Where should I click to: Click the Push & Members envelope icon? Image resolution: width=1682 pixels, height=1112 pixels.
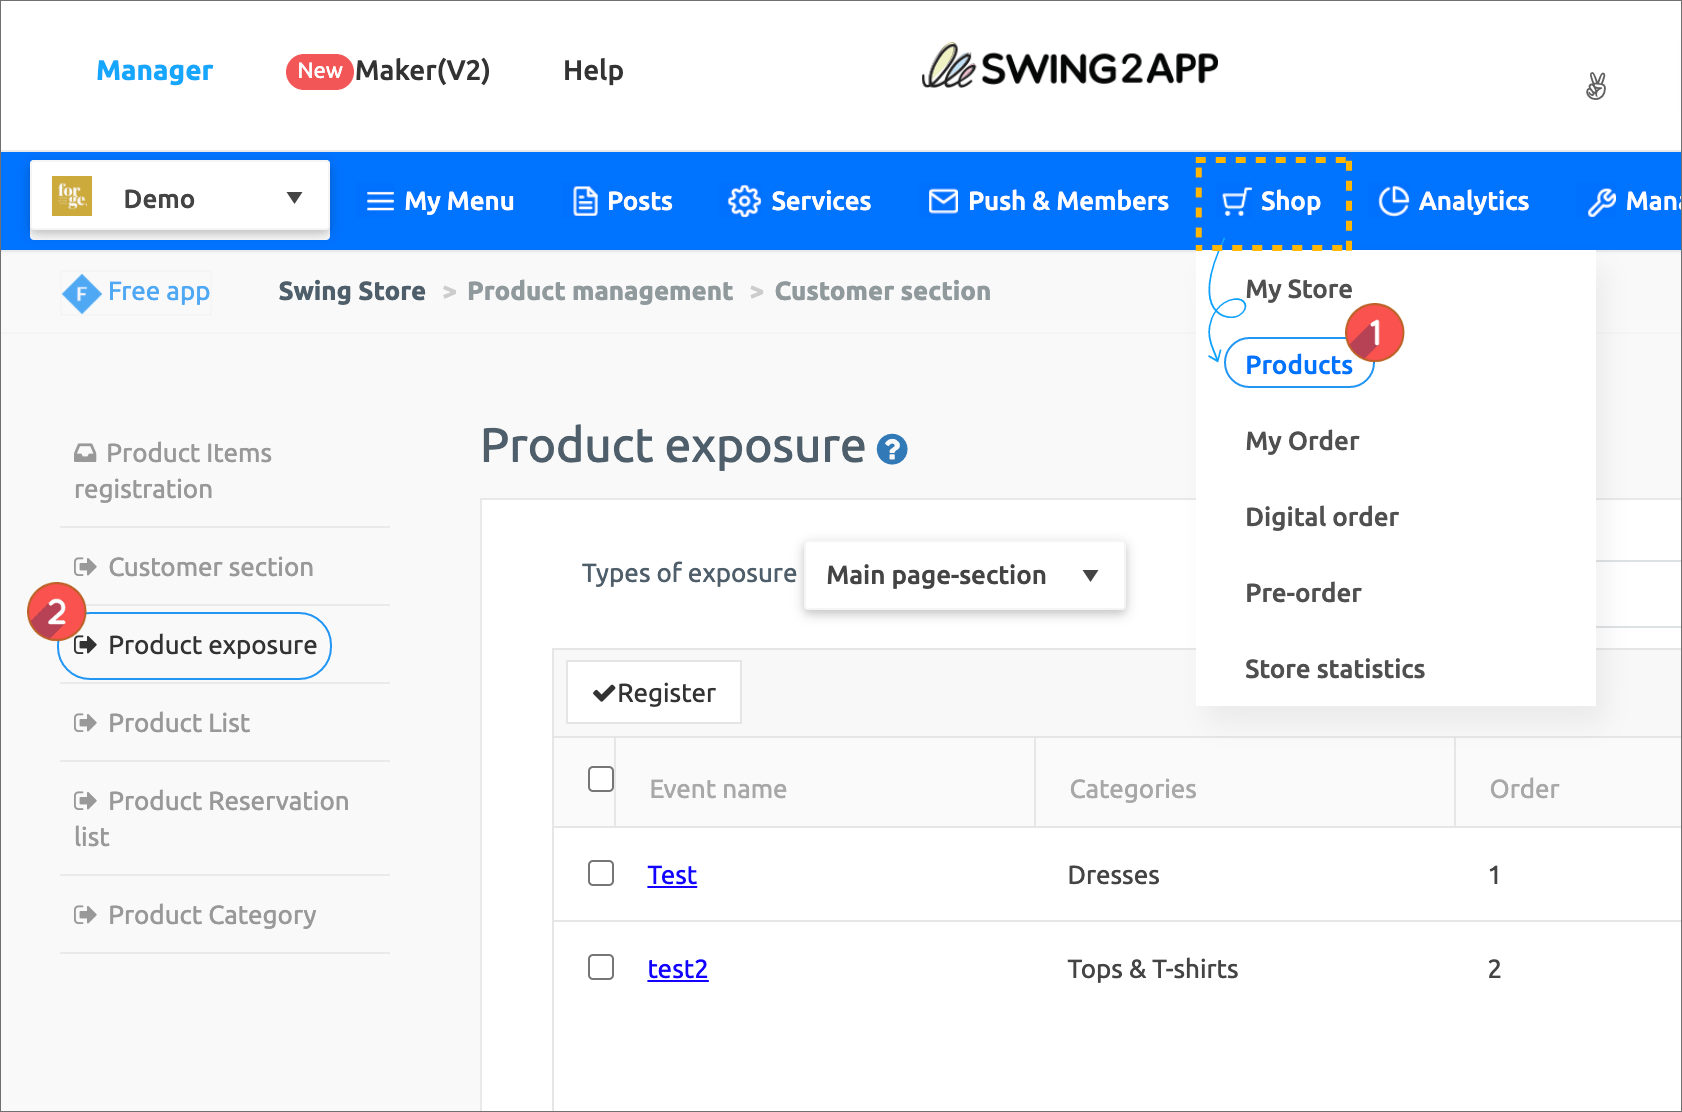[943, 201]
